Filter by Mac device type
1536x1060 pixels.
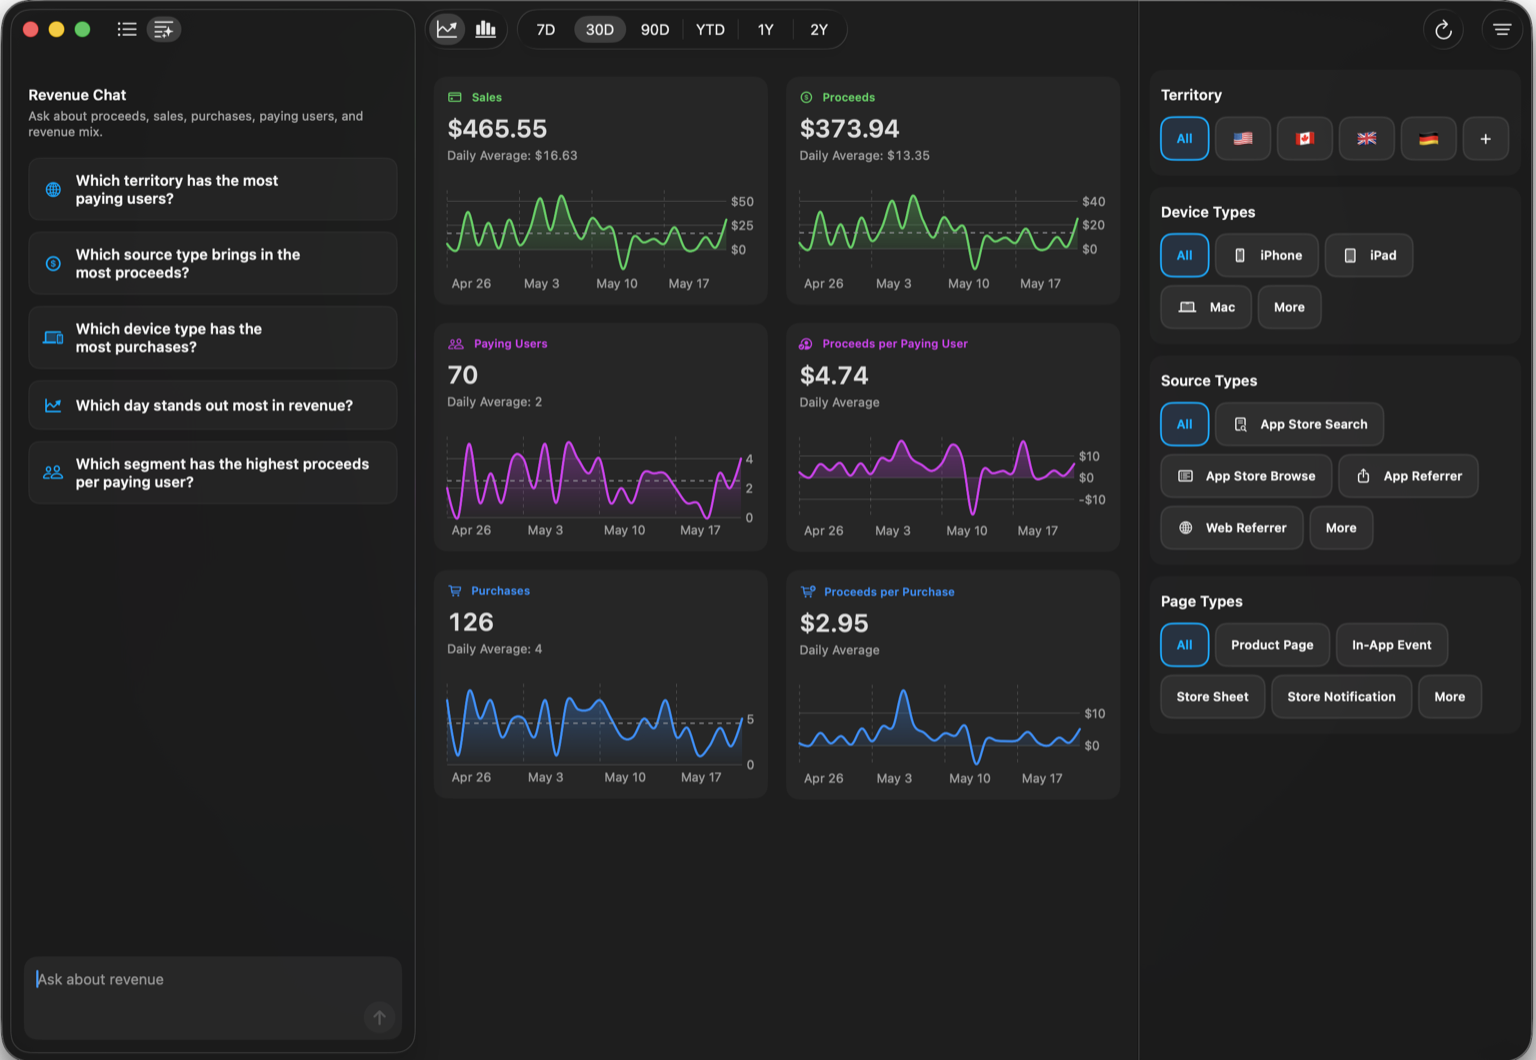[x=1206, y=307]
